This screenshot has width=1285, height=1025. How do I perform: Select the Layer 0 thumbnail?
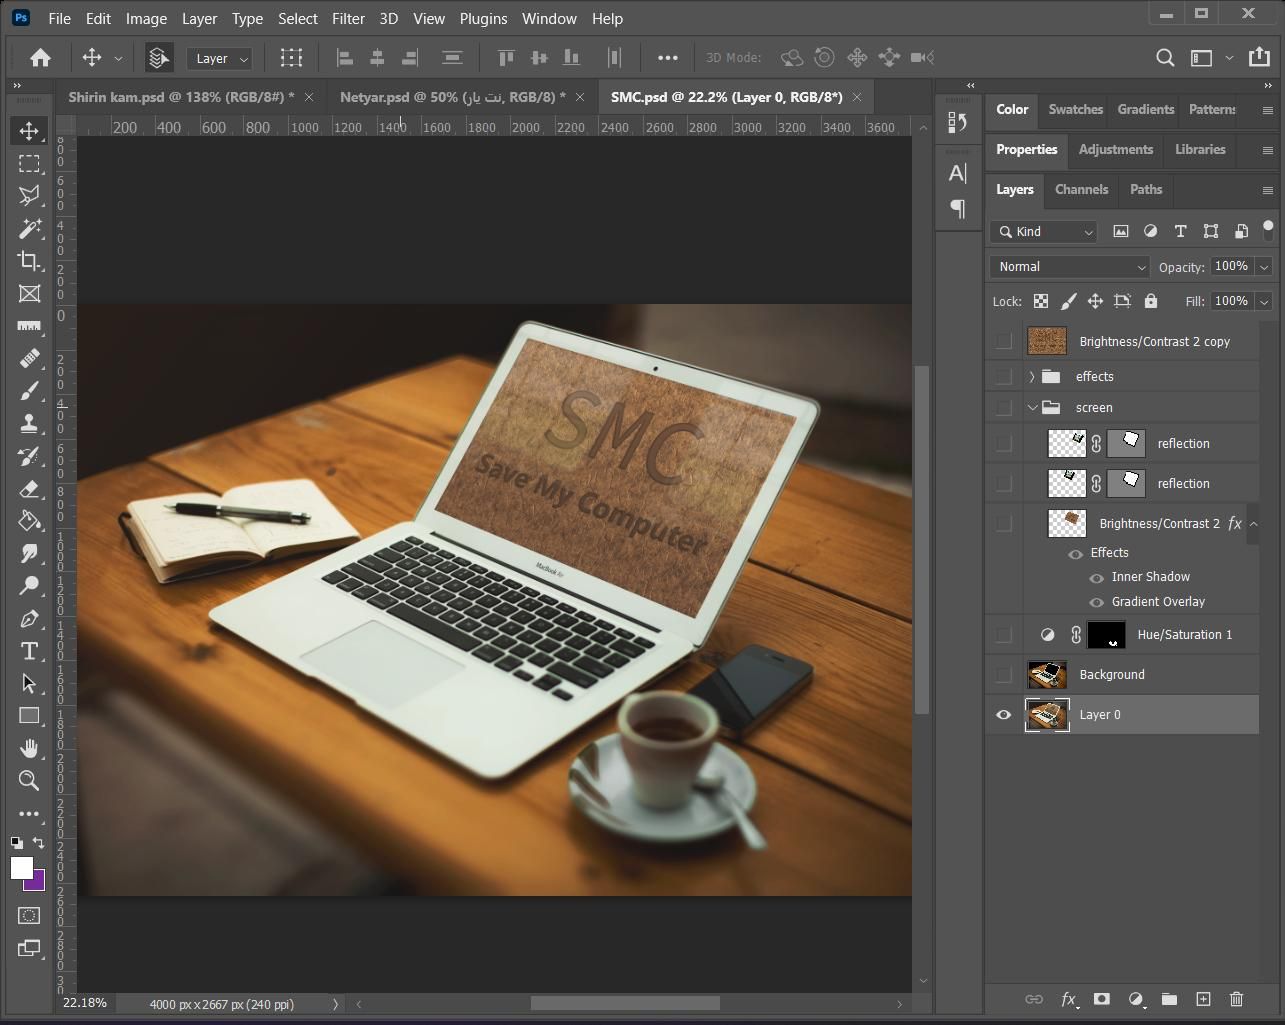(1047, 715)
